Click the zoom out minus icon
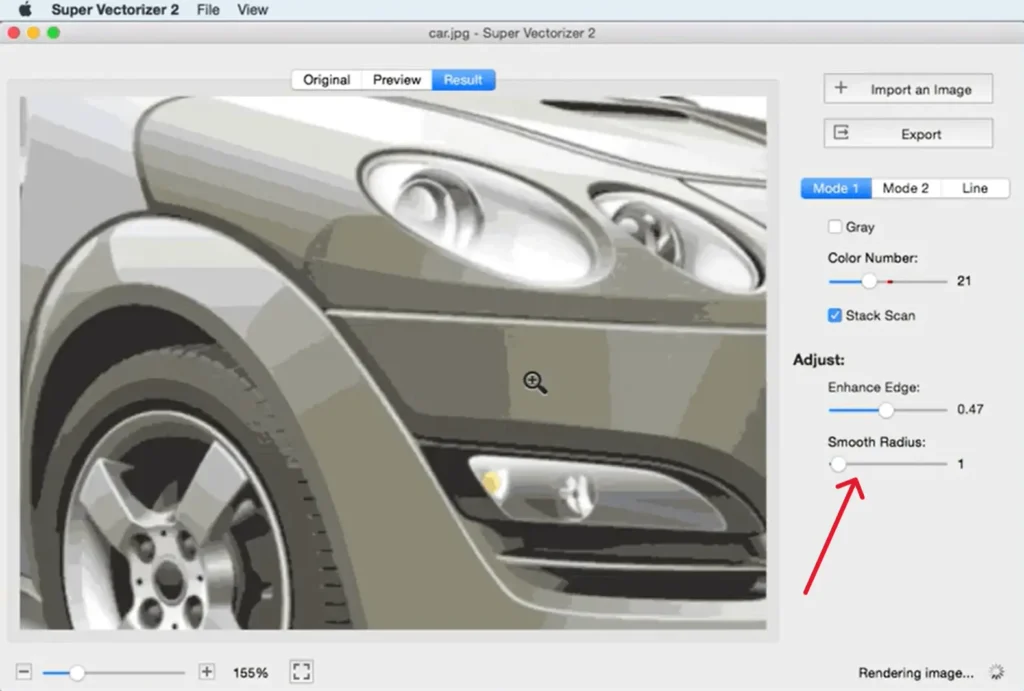This screenshot has height=691, width=1024. 23,672
